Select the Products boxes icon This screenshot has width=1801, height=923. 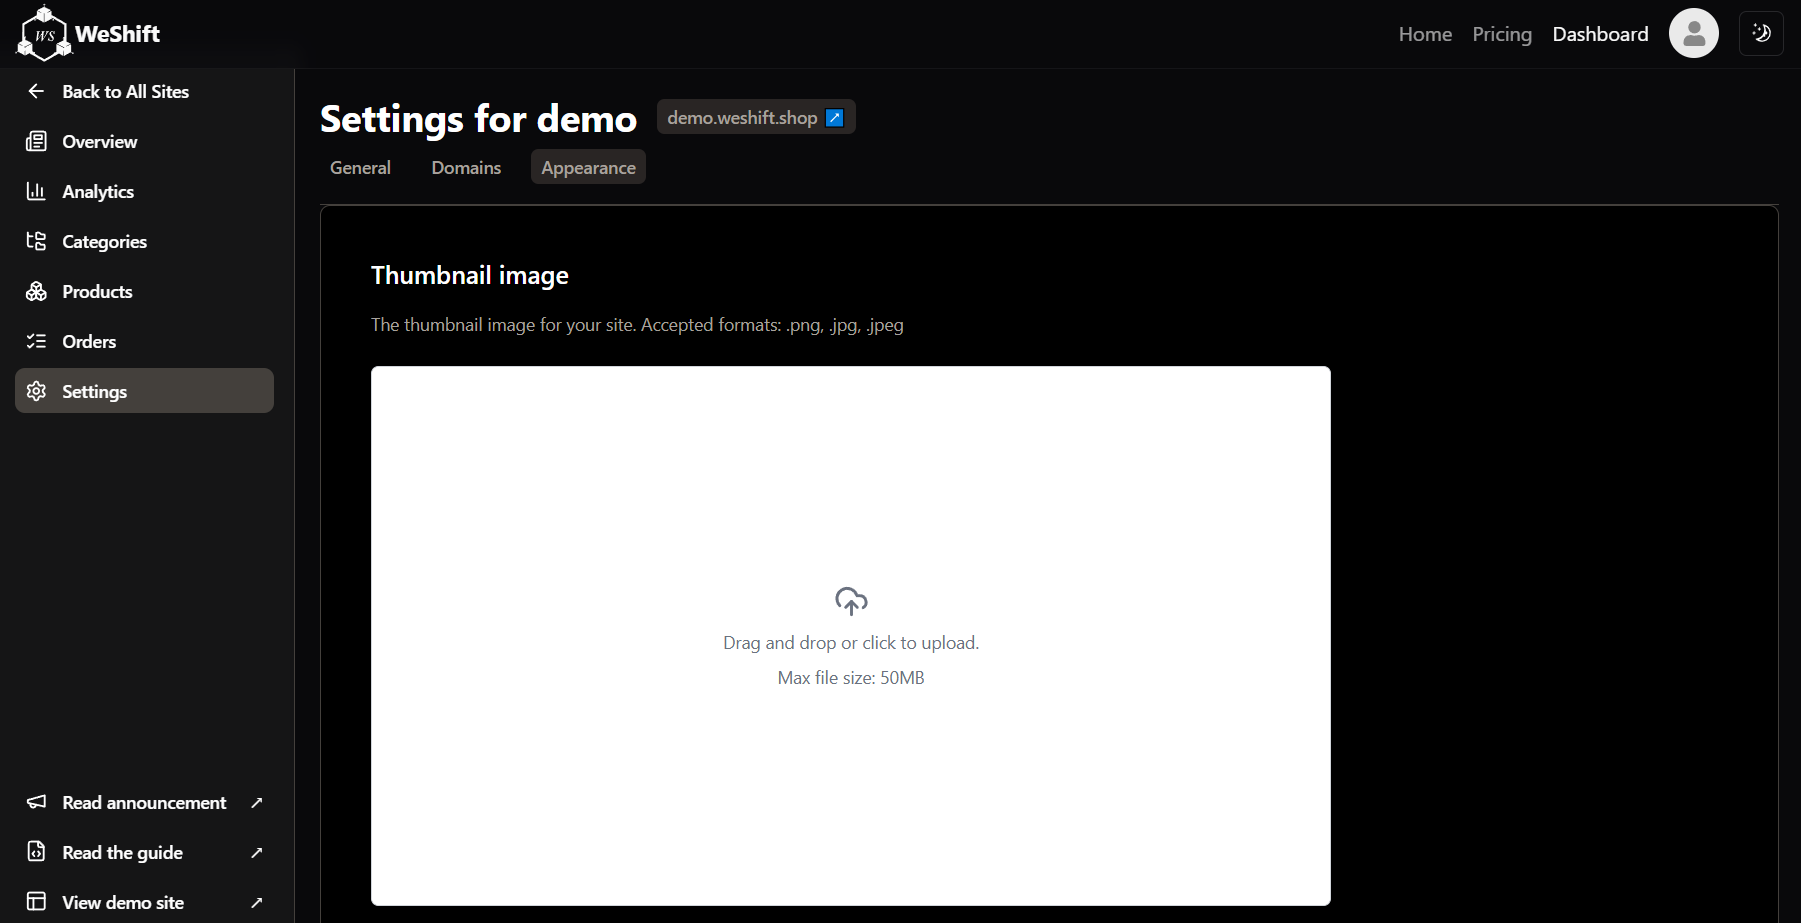(x=36, y=291)
